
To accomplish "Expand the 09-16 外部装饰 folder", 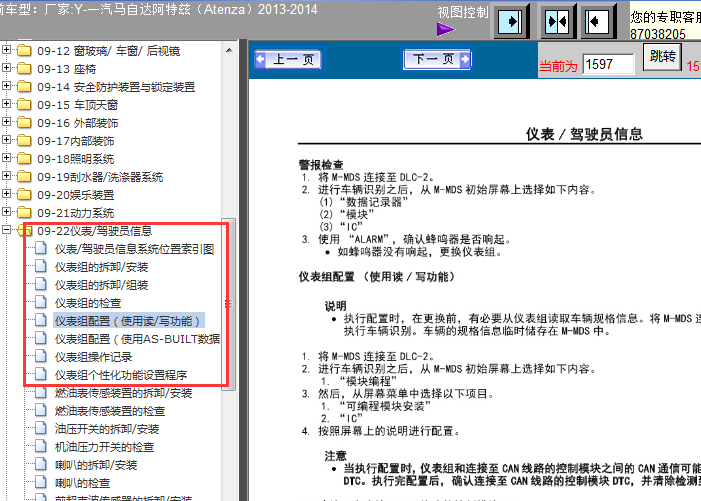I will click(x=6, y=122).
